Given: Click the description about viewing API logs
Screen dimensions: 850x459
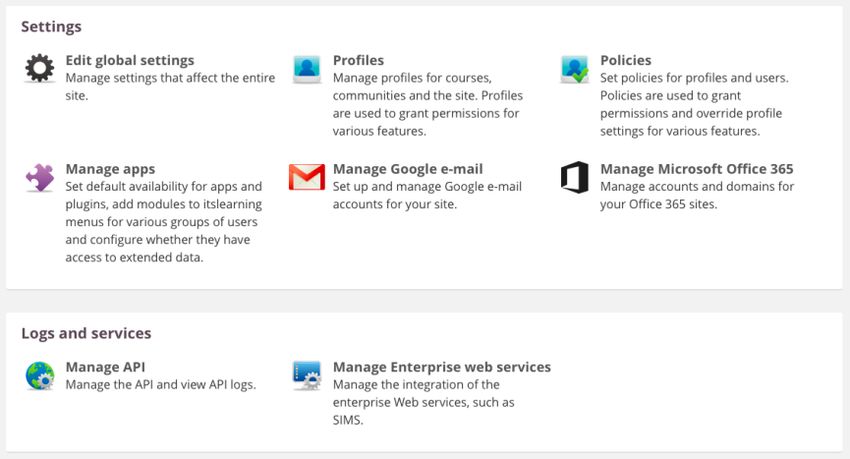Looking at the screenshot, I should point(160,384).
